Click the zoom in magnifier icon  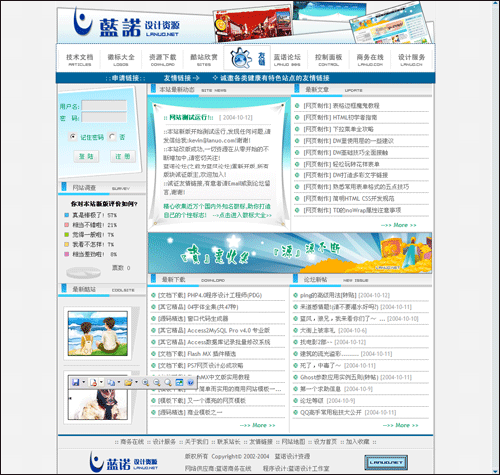pos(145,382)
